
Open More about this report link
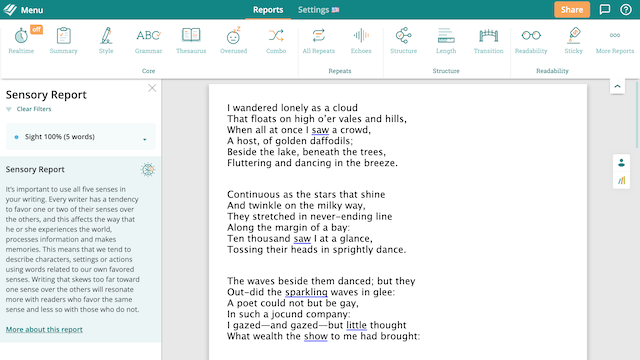coord(44,329)
